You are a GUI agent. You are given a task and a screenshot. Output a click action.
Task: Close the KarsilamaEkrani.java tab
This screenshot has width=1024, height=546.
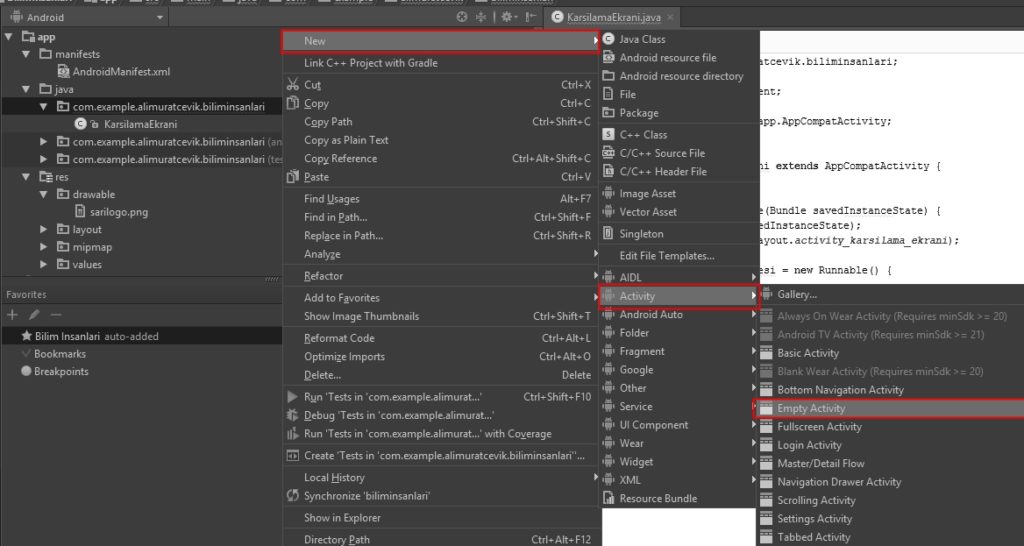[670, 17]
